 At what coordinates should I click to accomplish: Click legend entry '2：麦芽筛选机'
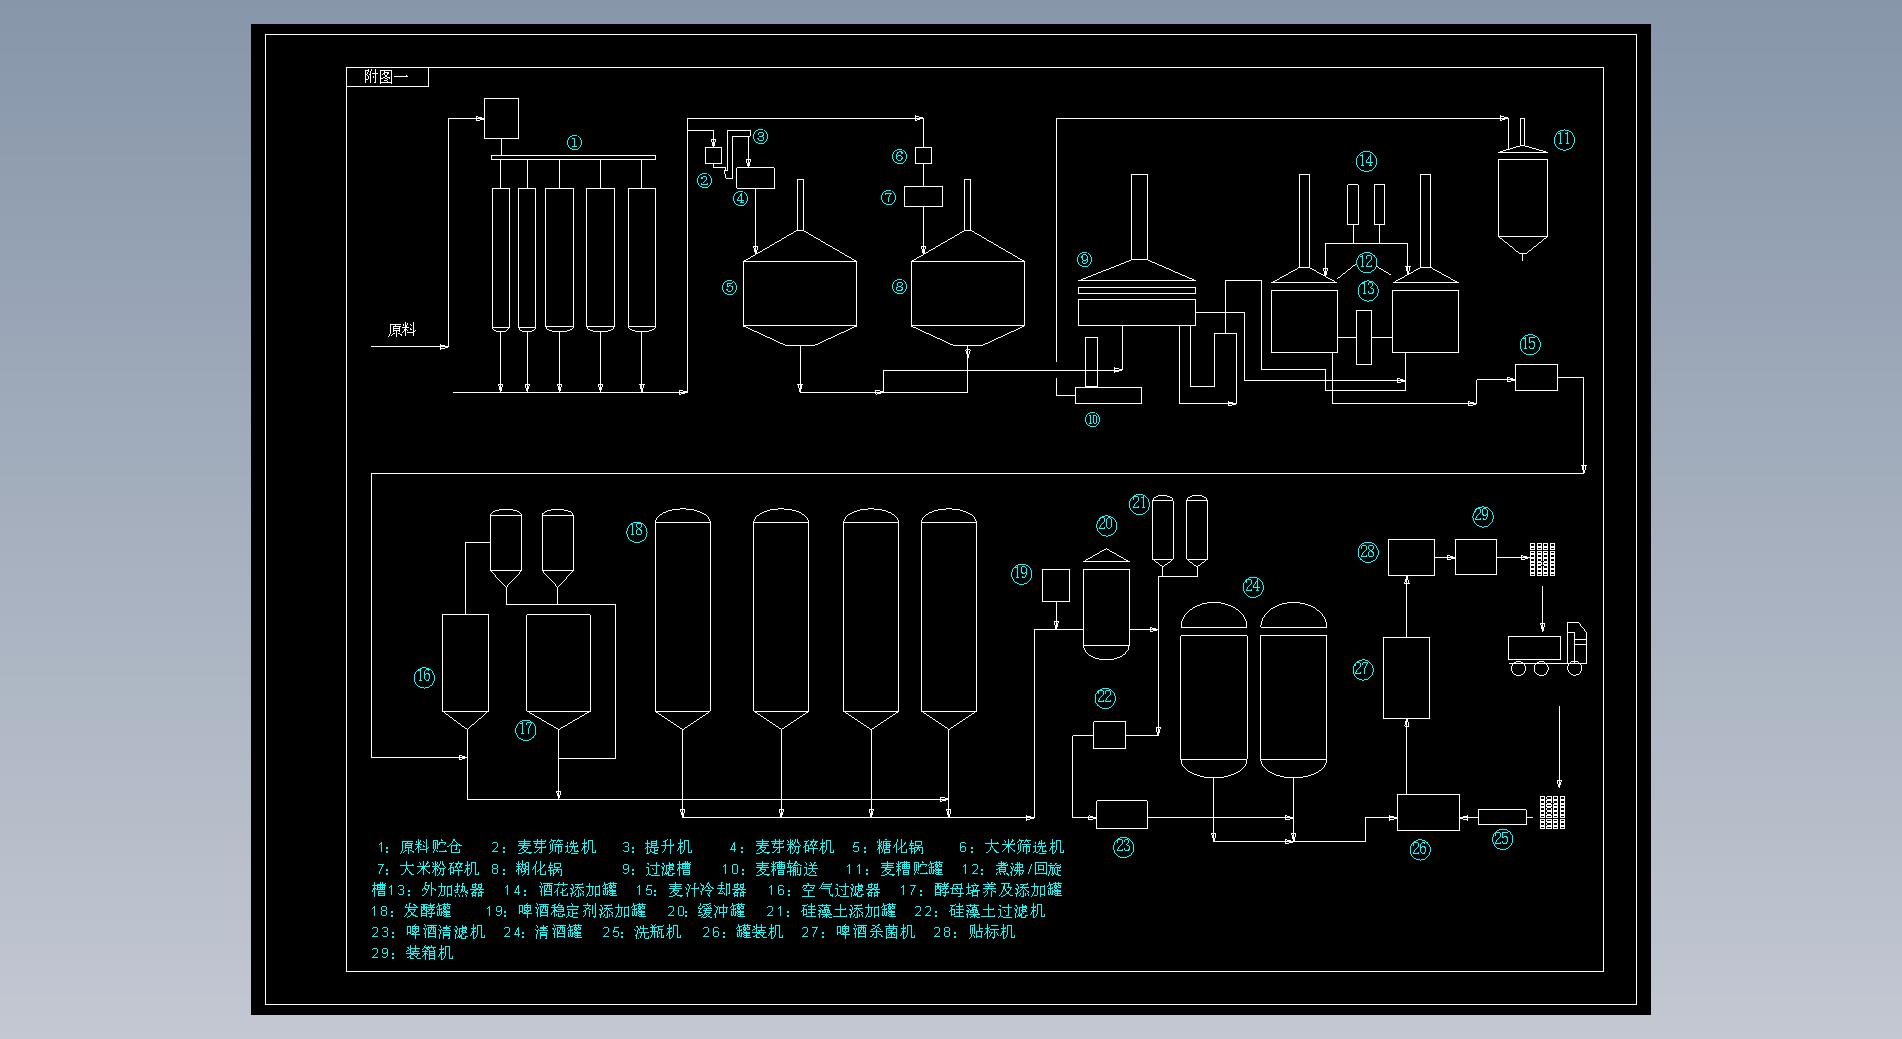543,847
